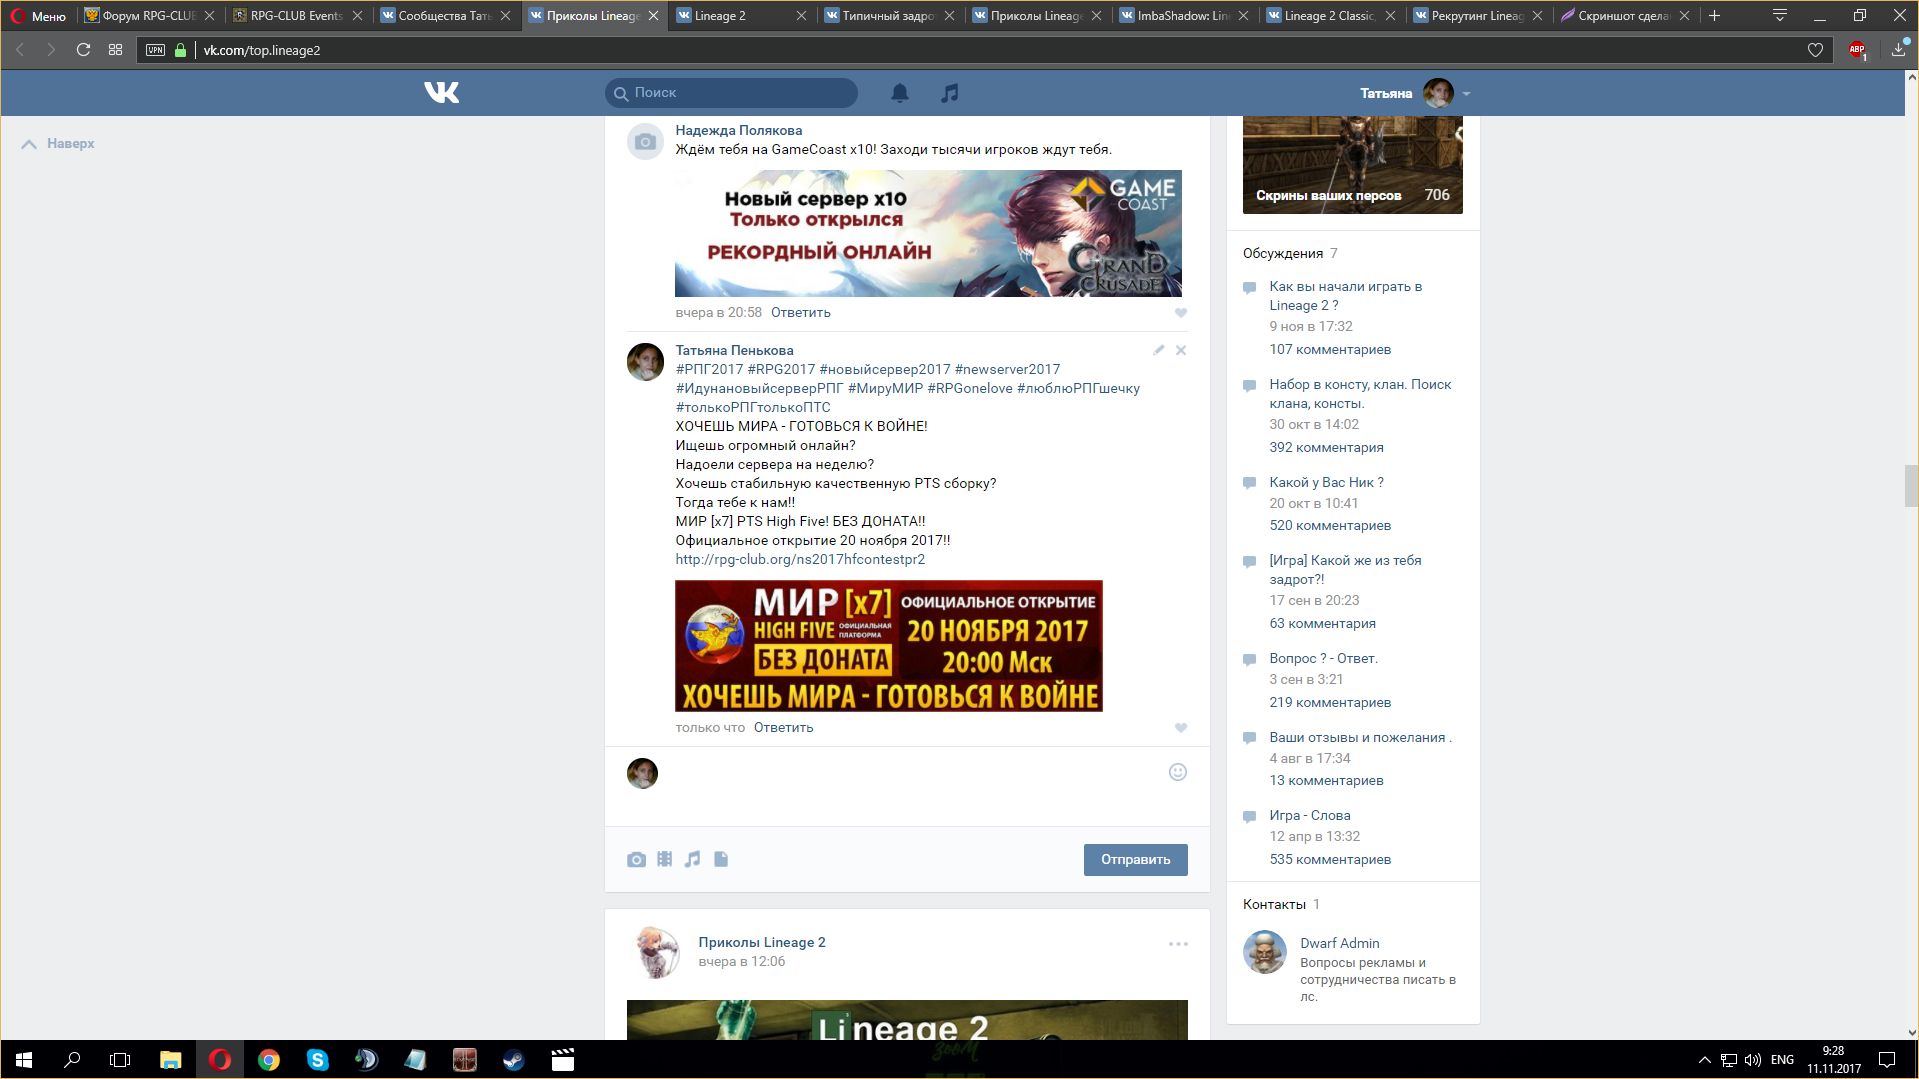Image resolution: width=1919 pixels, height=1079 pixels.
Task: Edit Татьяна Пенькова's comment with pencil
Action: click(x=1158, y=350)
